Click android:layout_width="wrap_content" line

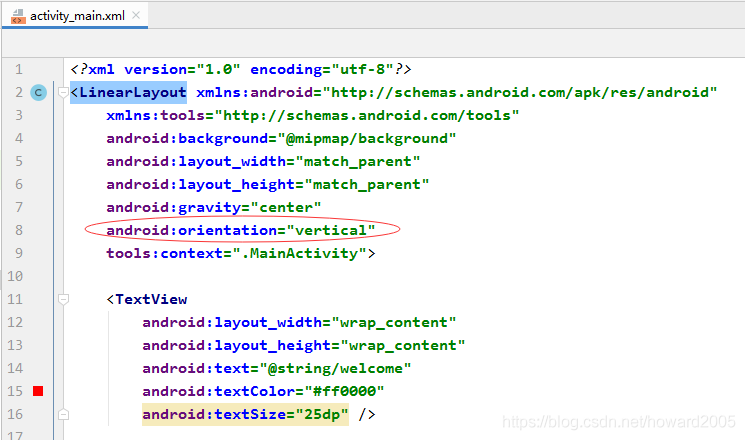[299, 323]
